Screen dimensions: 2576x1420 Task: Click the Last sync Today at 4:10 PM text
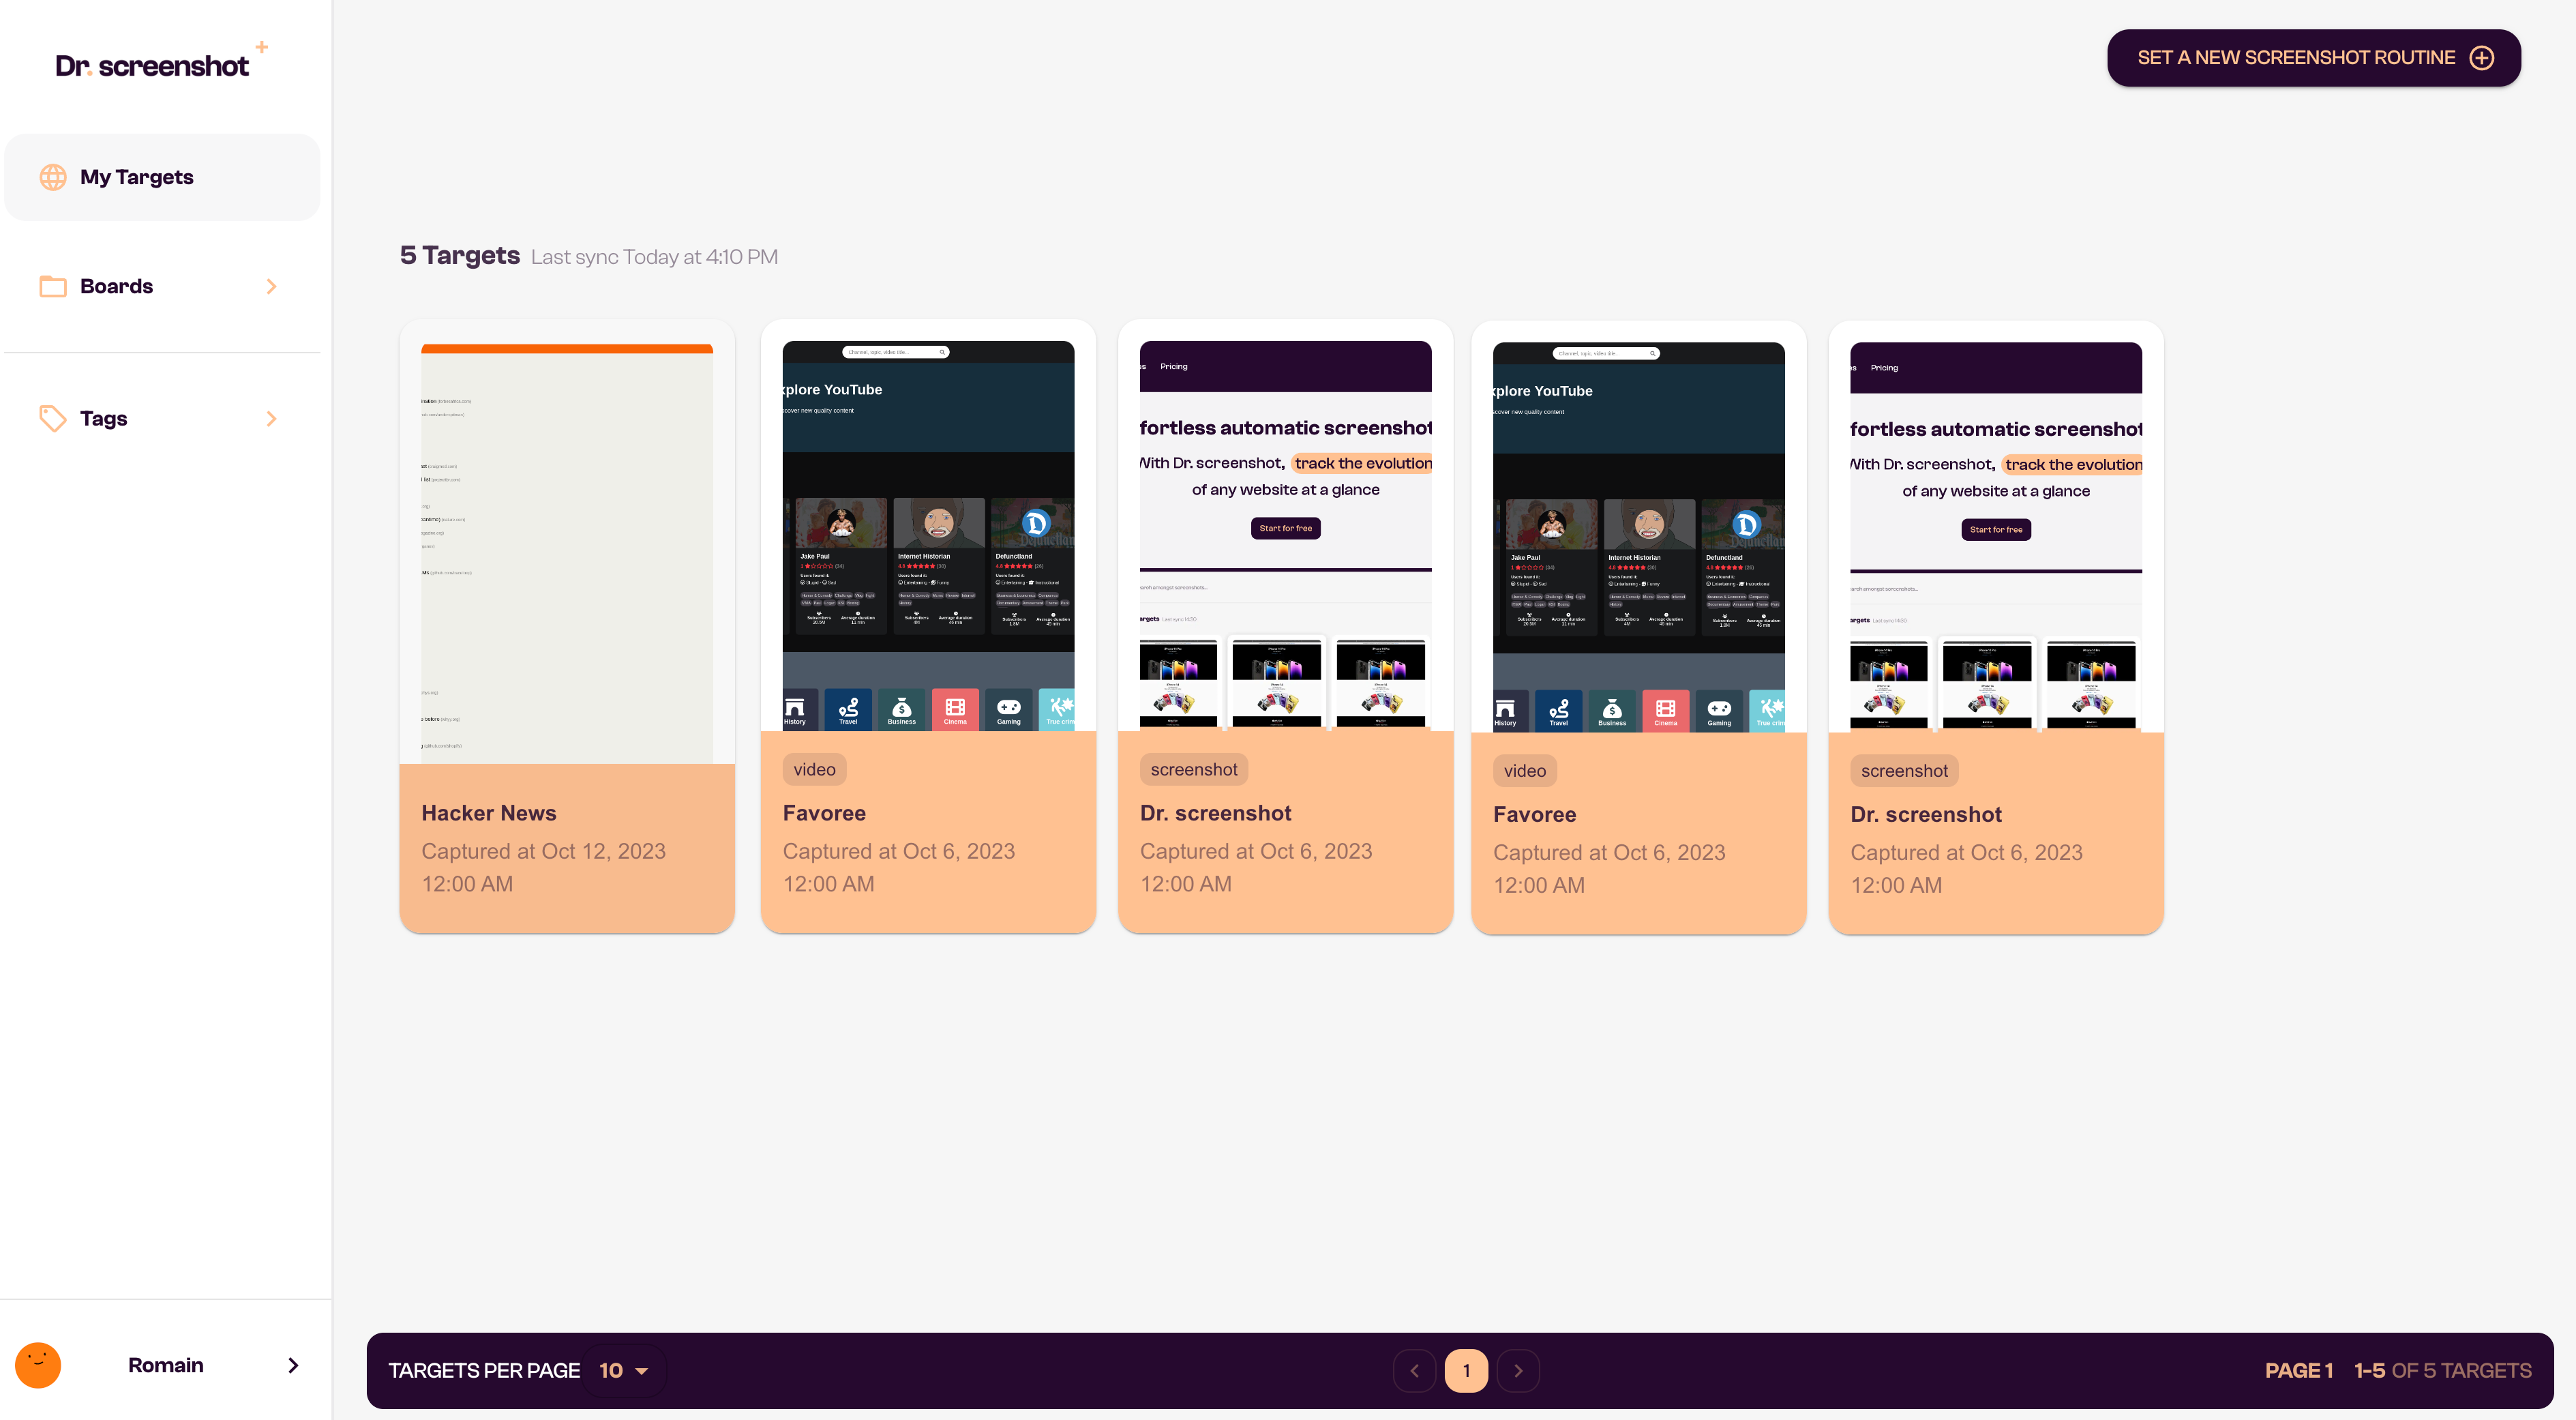pyautogui.click(x=654, y=257)
